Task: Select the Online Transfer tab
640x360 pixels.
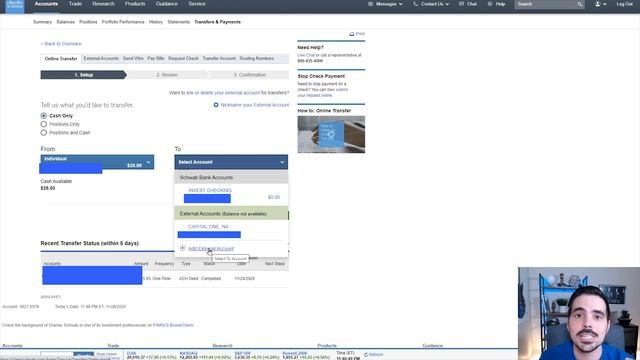Action: click(x=61, y=59)
